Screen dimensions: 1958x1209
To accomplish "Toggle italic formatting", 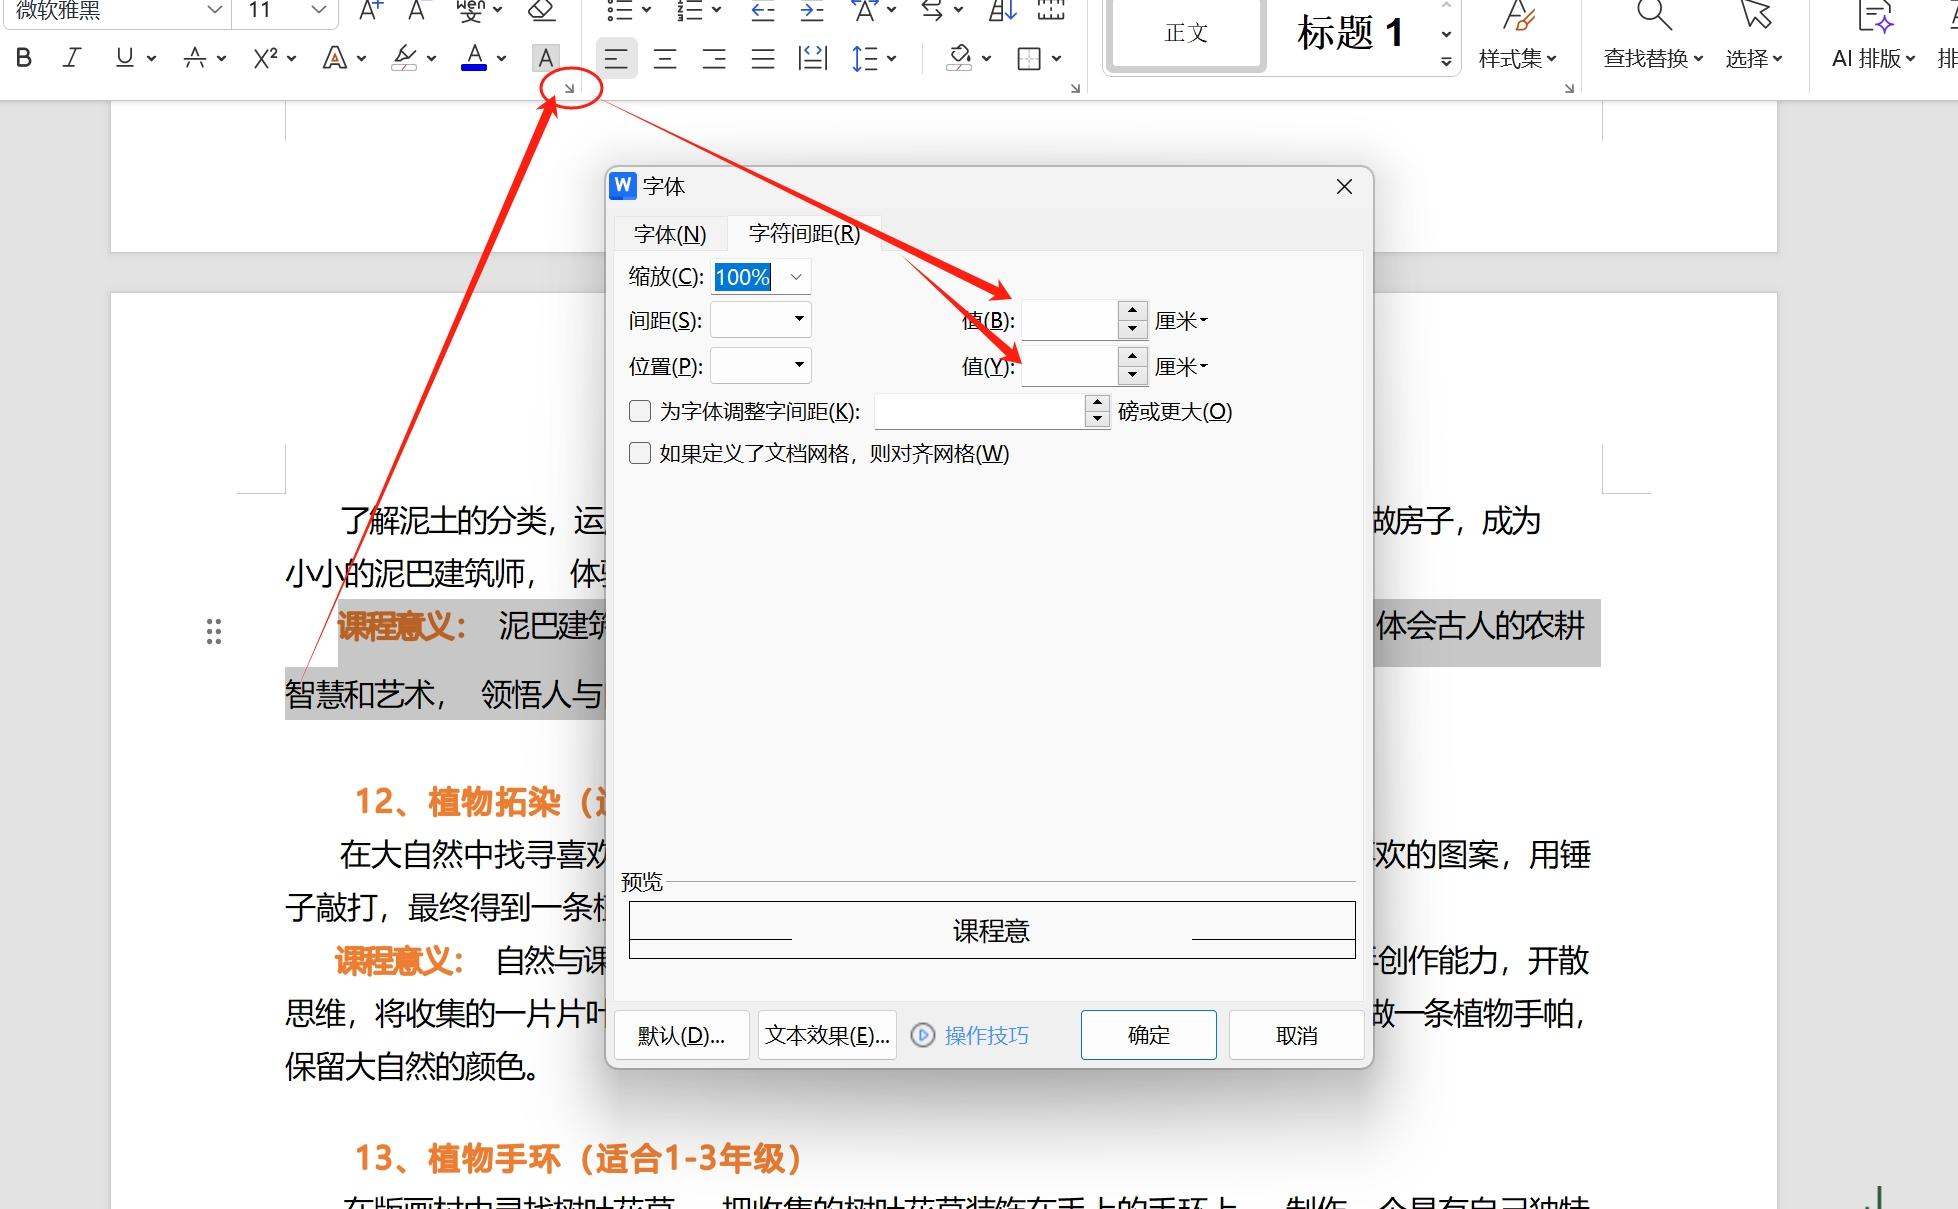I will coord(72,58).
